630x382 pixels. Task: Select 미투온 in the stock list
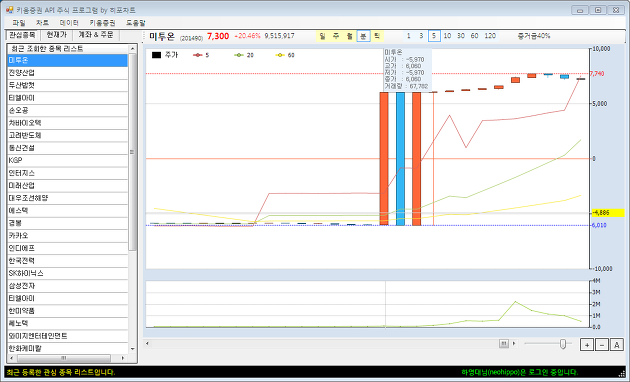coord(67,60)
